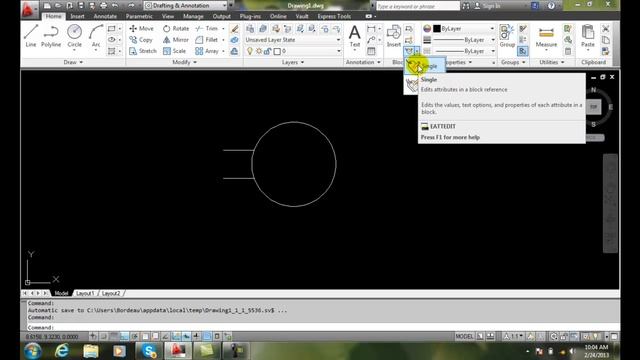Viewport: 640px width, 360px height.
Task: Open the Parametric ribbon tab
Action: click(139, 16)
